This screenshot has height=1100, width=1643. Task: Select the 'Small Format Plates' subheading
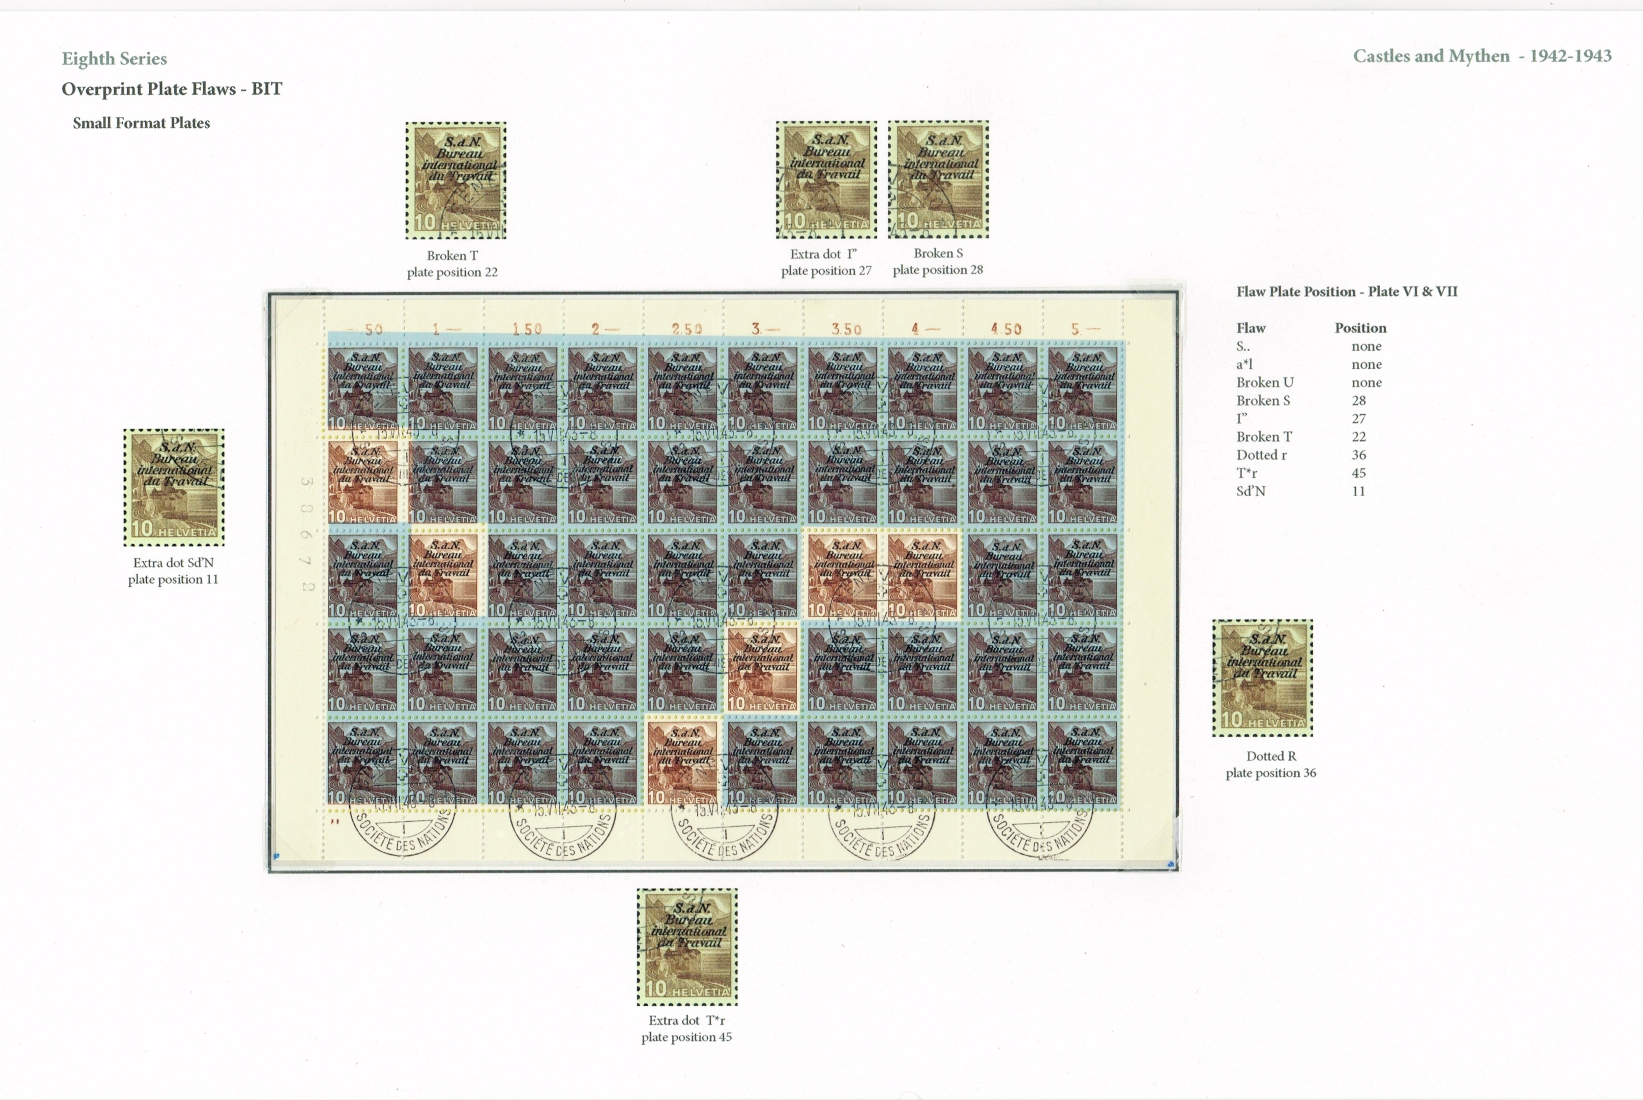click(141, 123)
